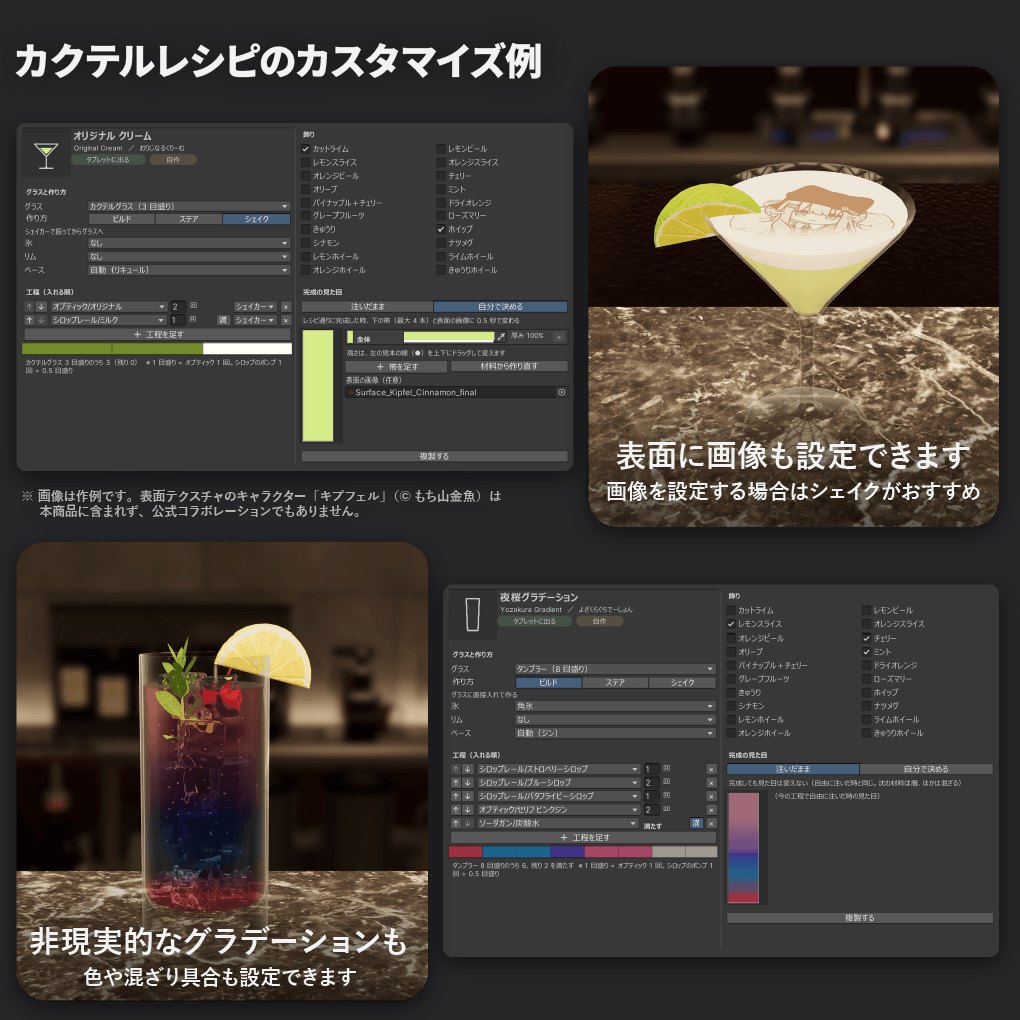The height and width of the screenshot is (1020, 1020).
Task: Click the 帯を足す button
Action: tap(397, 366)
